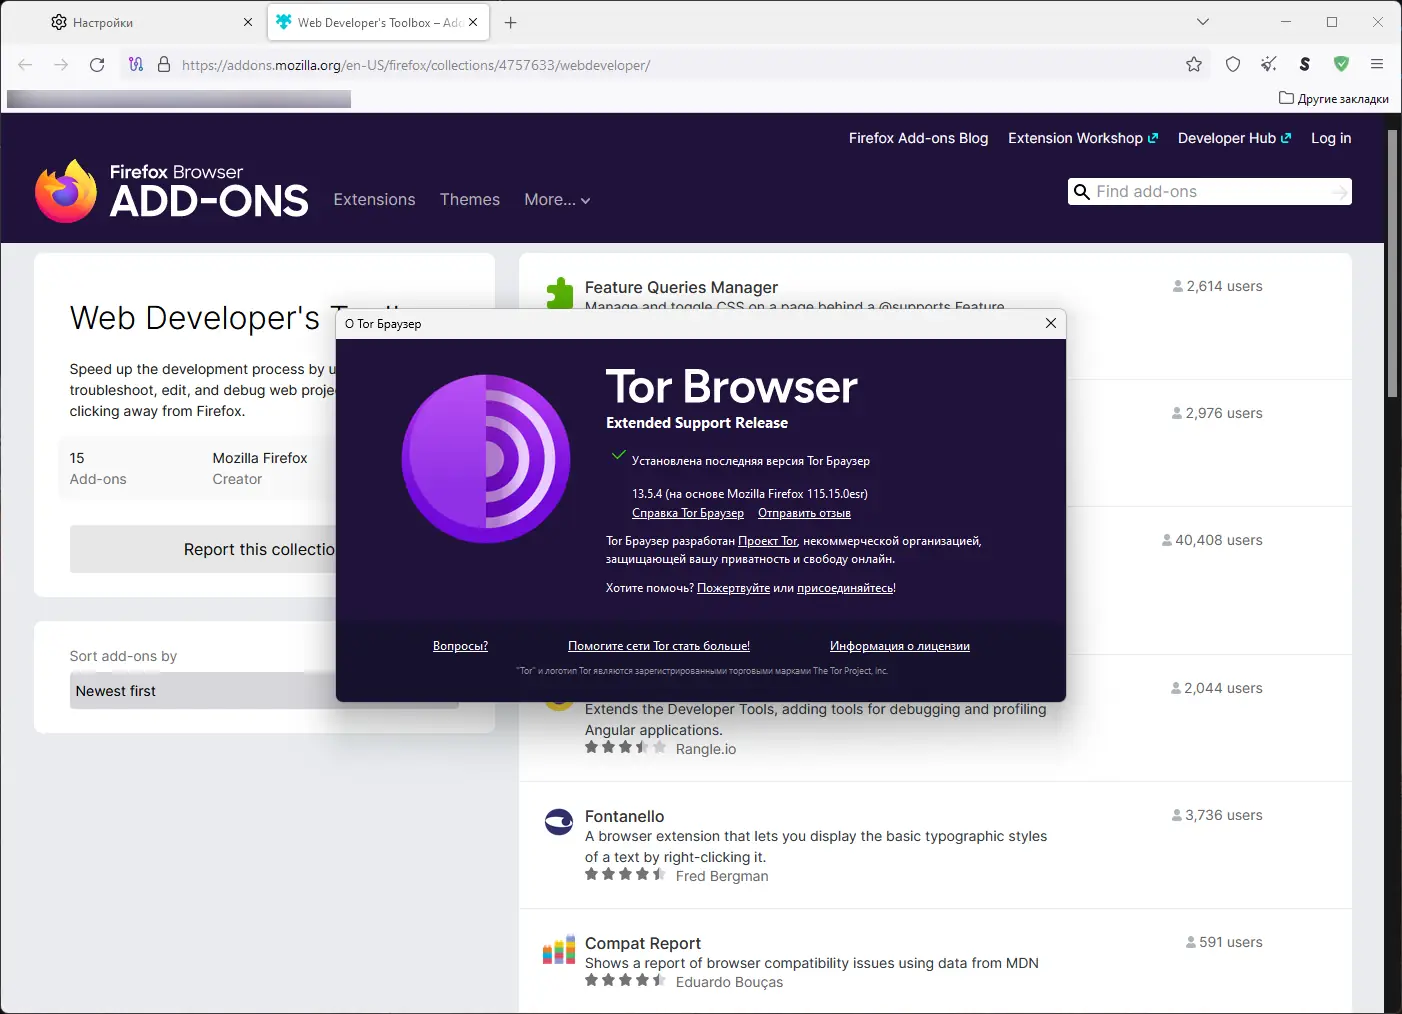Click the Fontanello add-on icon

(x=559, y=822)
